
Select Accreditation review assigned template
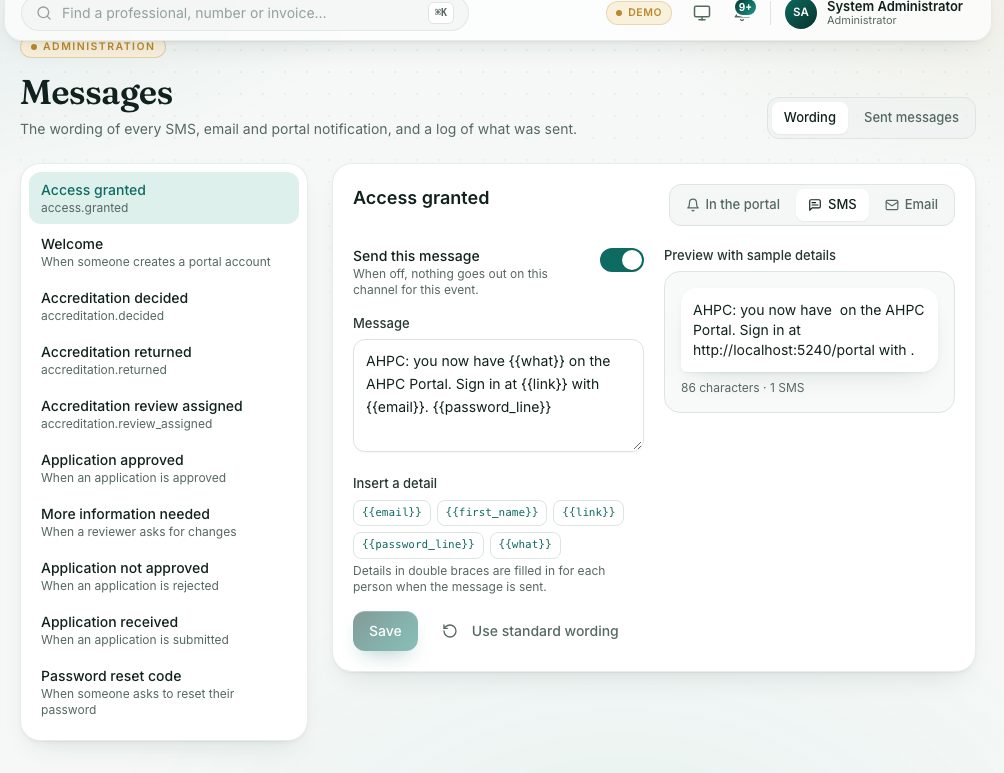(163, 414)
